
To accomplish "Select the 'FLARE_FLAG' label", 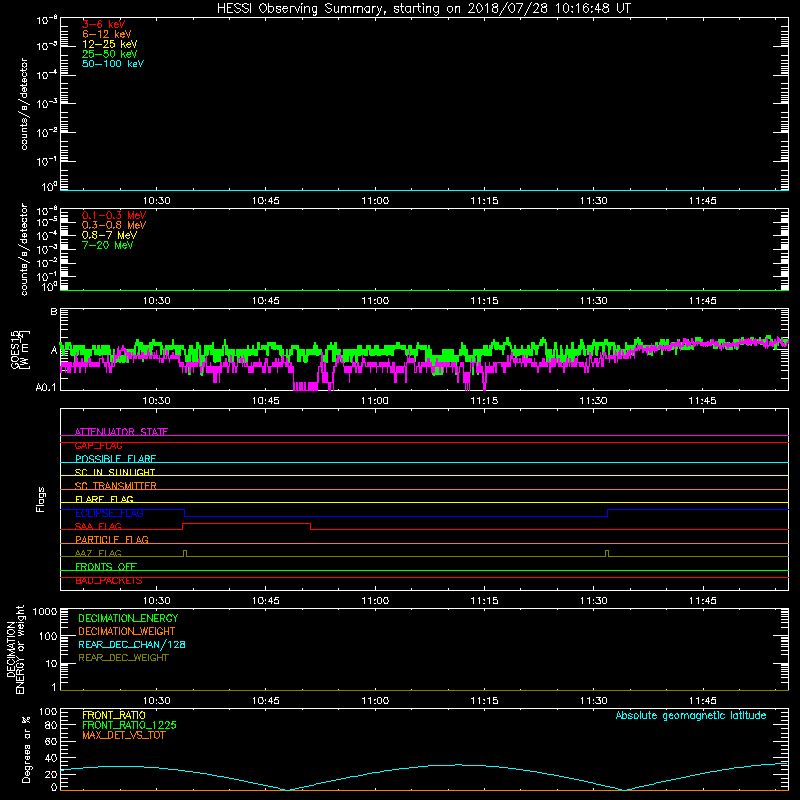I will click(104, 499).
